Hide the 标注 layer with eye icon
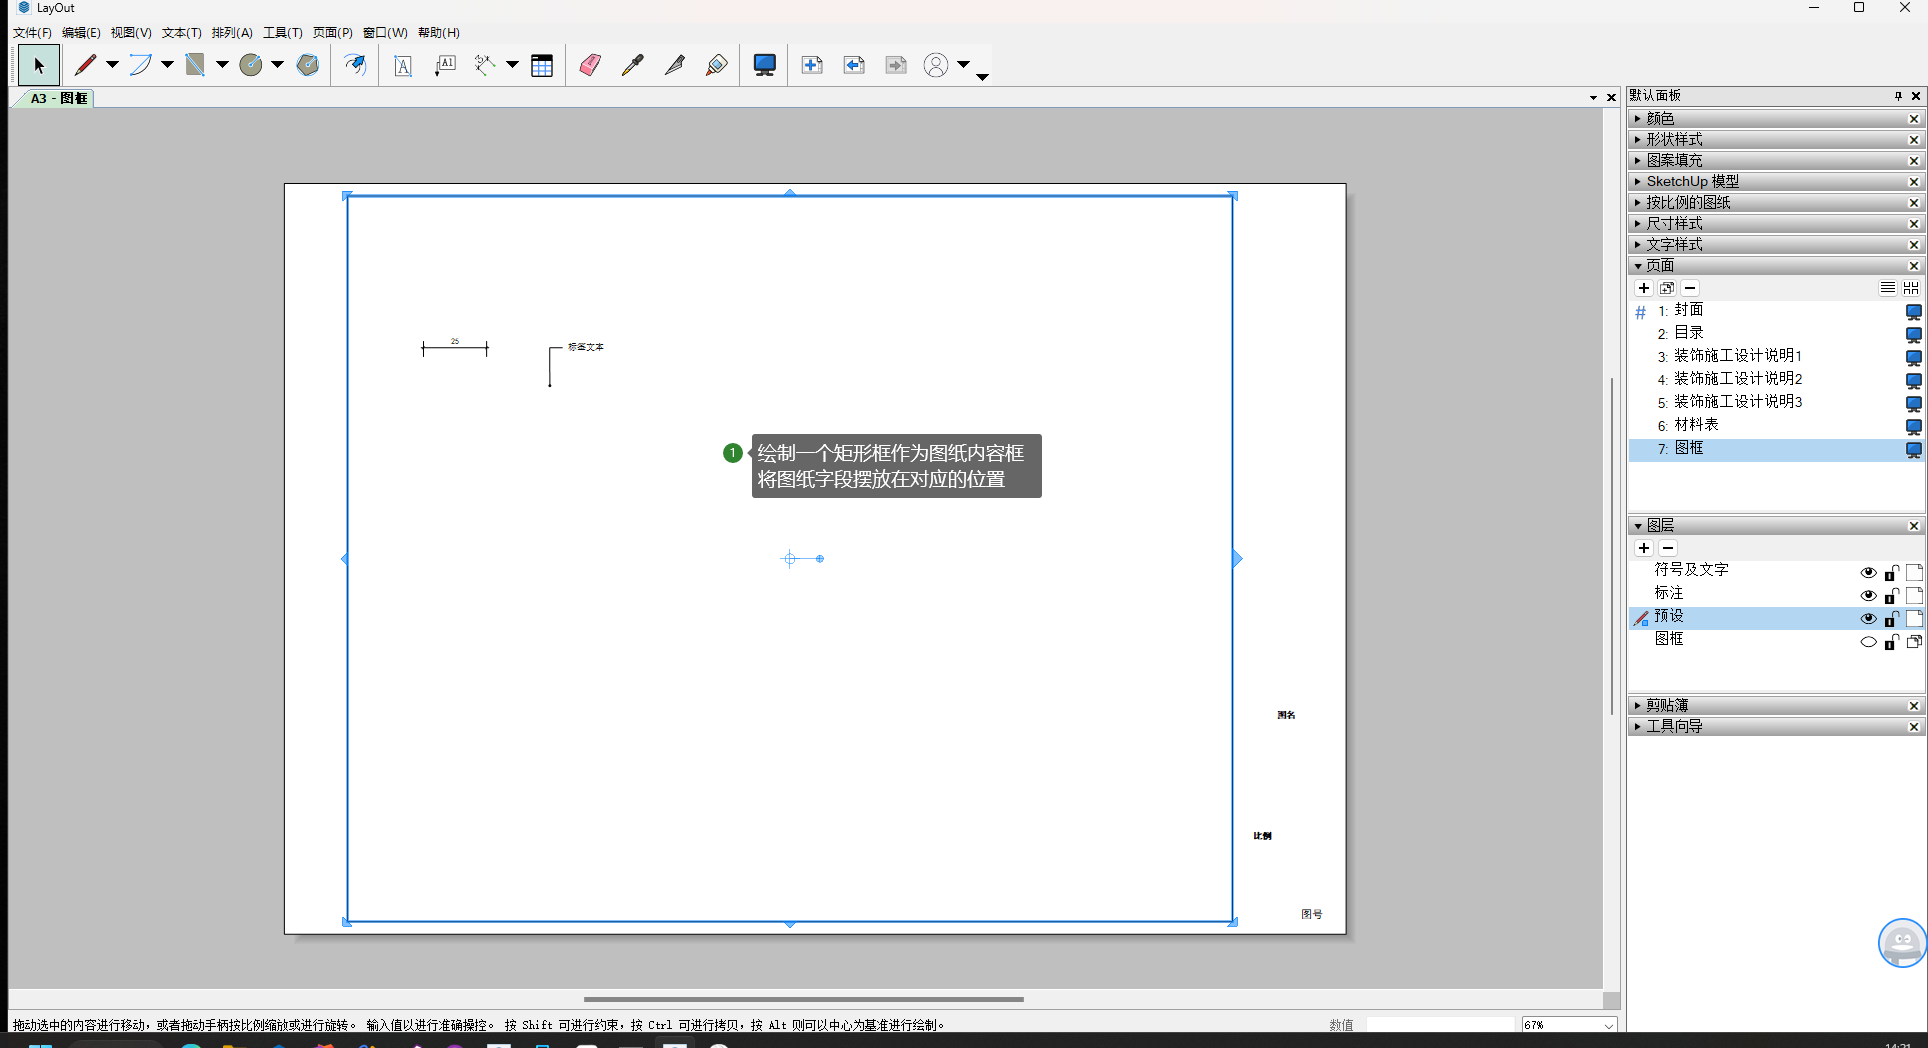The image size is (1928, 1048). [x=1867, y=596]
